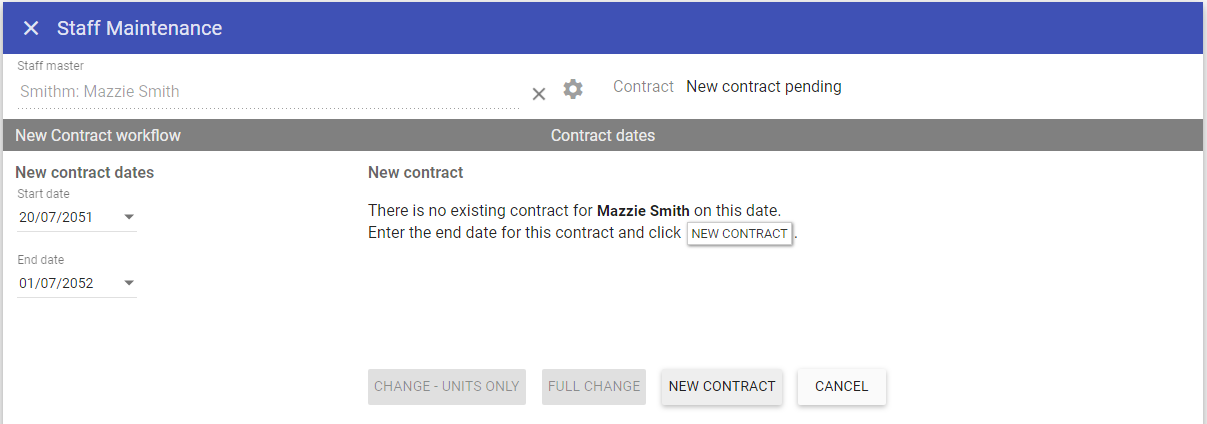The image size is (1207, 424).
Task: Click the bold Mazzie Smith name
Action: 643,211
